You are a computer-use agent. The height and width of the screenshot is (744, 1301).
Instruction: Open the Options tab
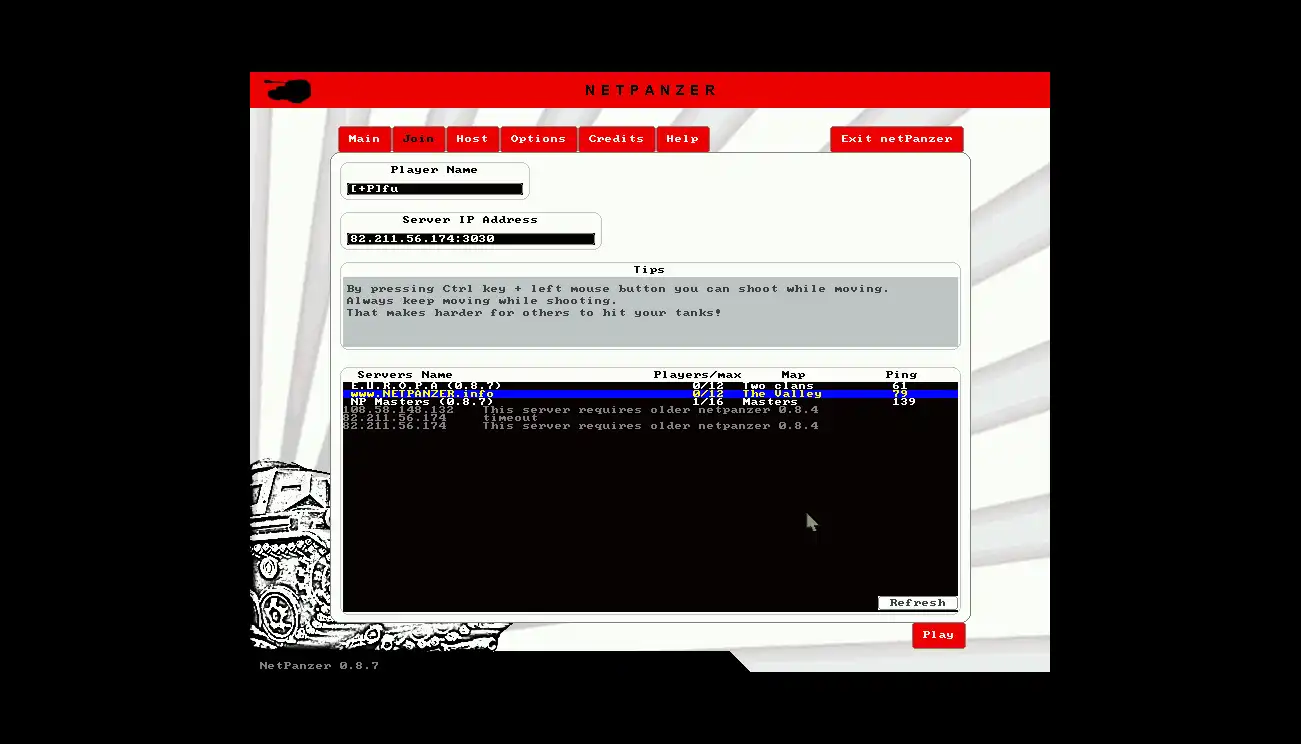point(538,139)
